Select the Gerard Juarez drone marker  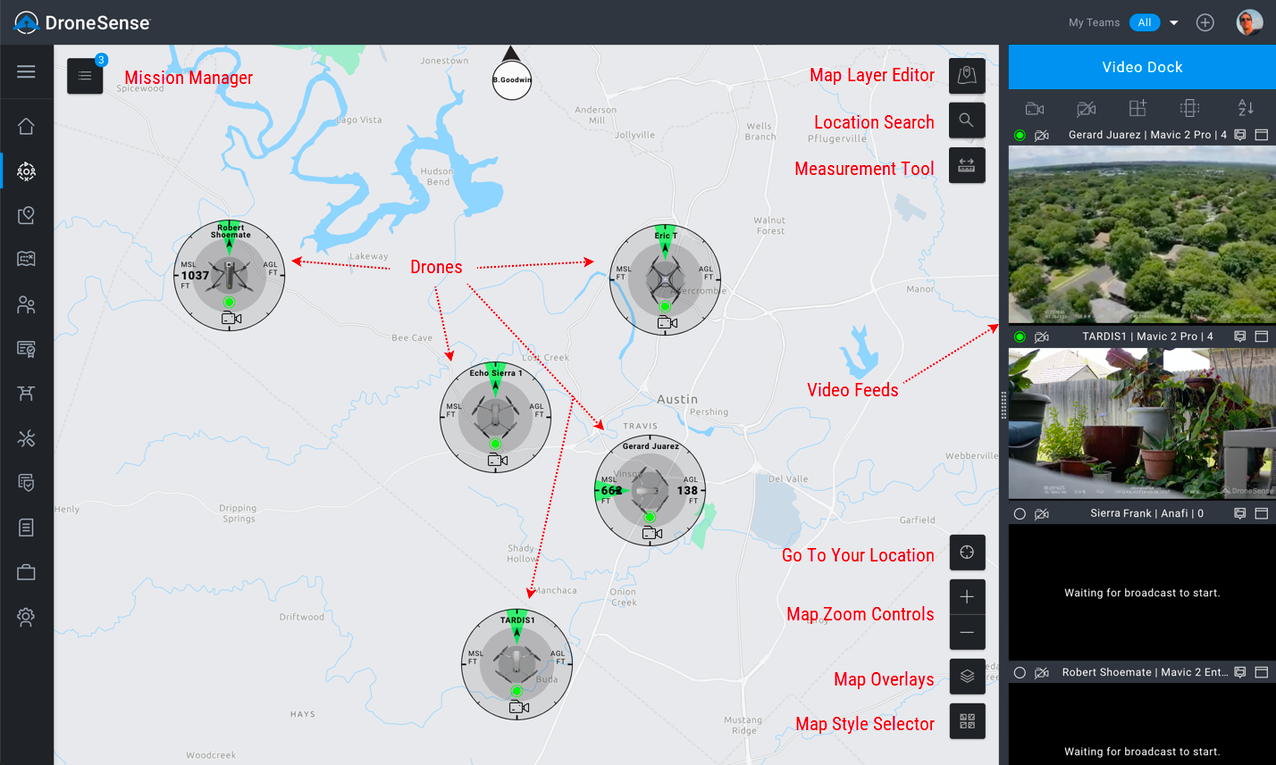coord(650,490)
